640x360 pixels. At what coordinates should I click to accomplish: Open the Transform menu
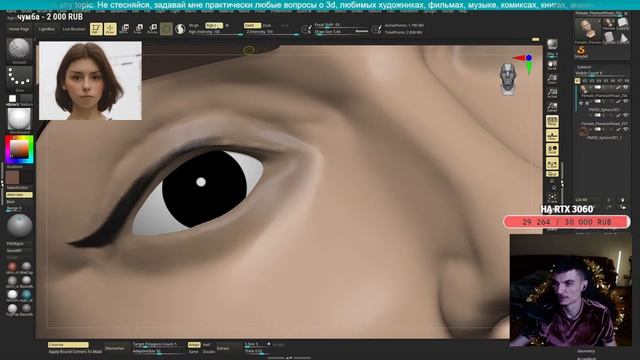tap(409, 11)
